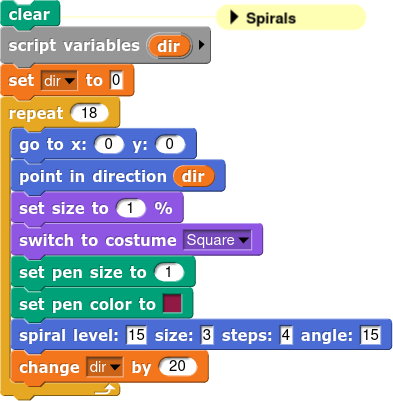Click the go to y value field

[170, 144]
